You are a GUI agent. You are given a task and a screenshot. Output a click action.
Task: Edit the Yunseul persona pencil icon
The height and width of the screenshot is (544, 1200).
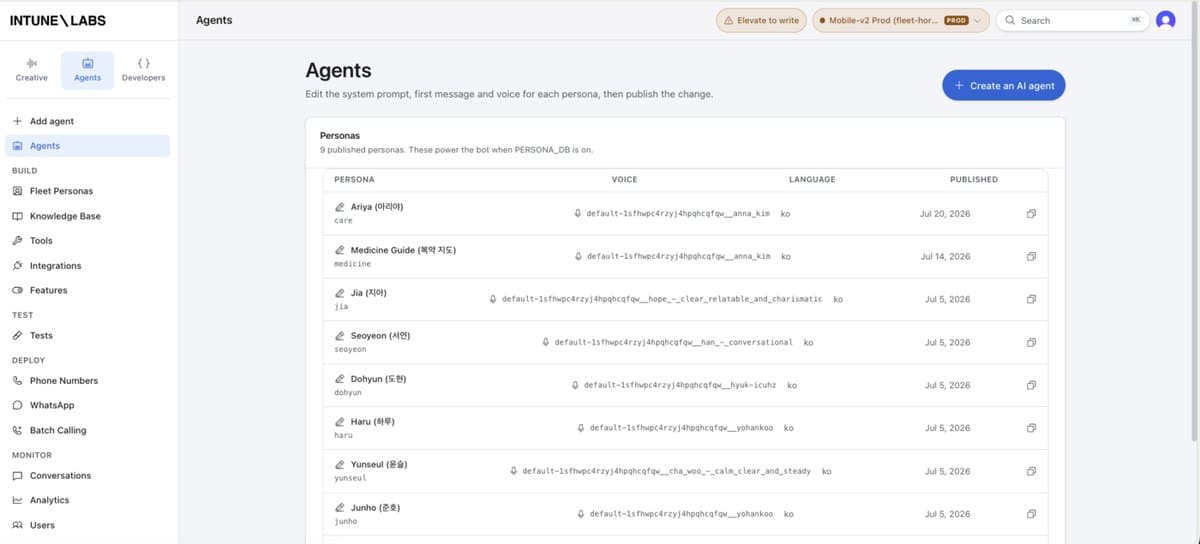click(340, 465)
